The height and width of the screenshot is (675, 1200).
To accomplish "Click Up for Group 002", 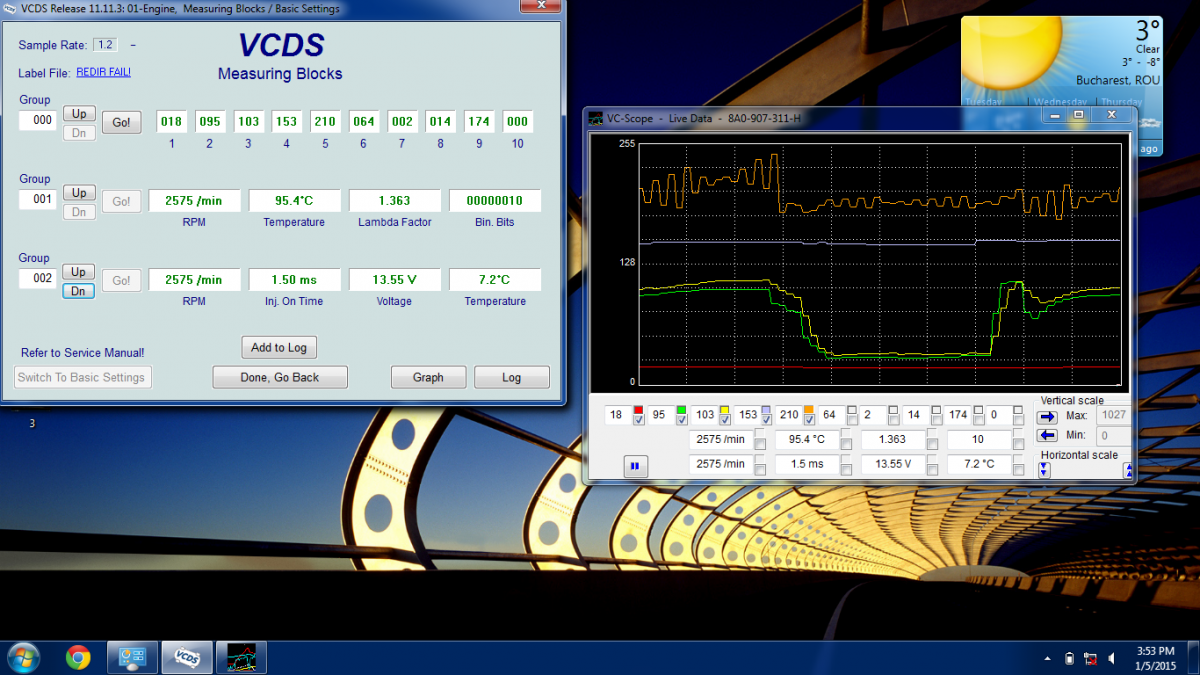I will pyautogui.click(x=79, y=271).
